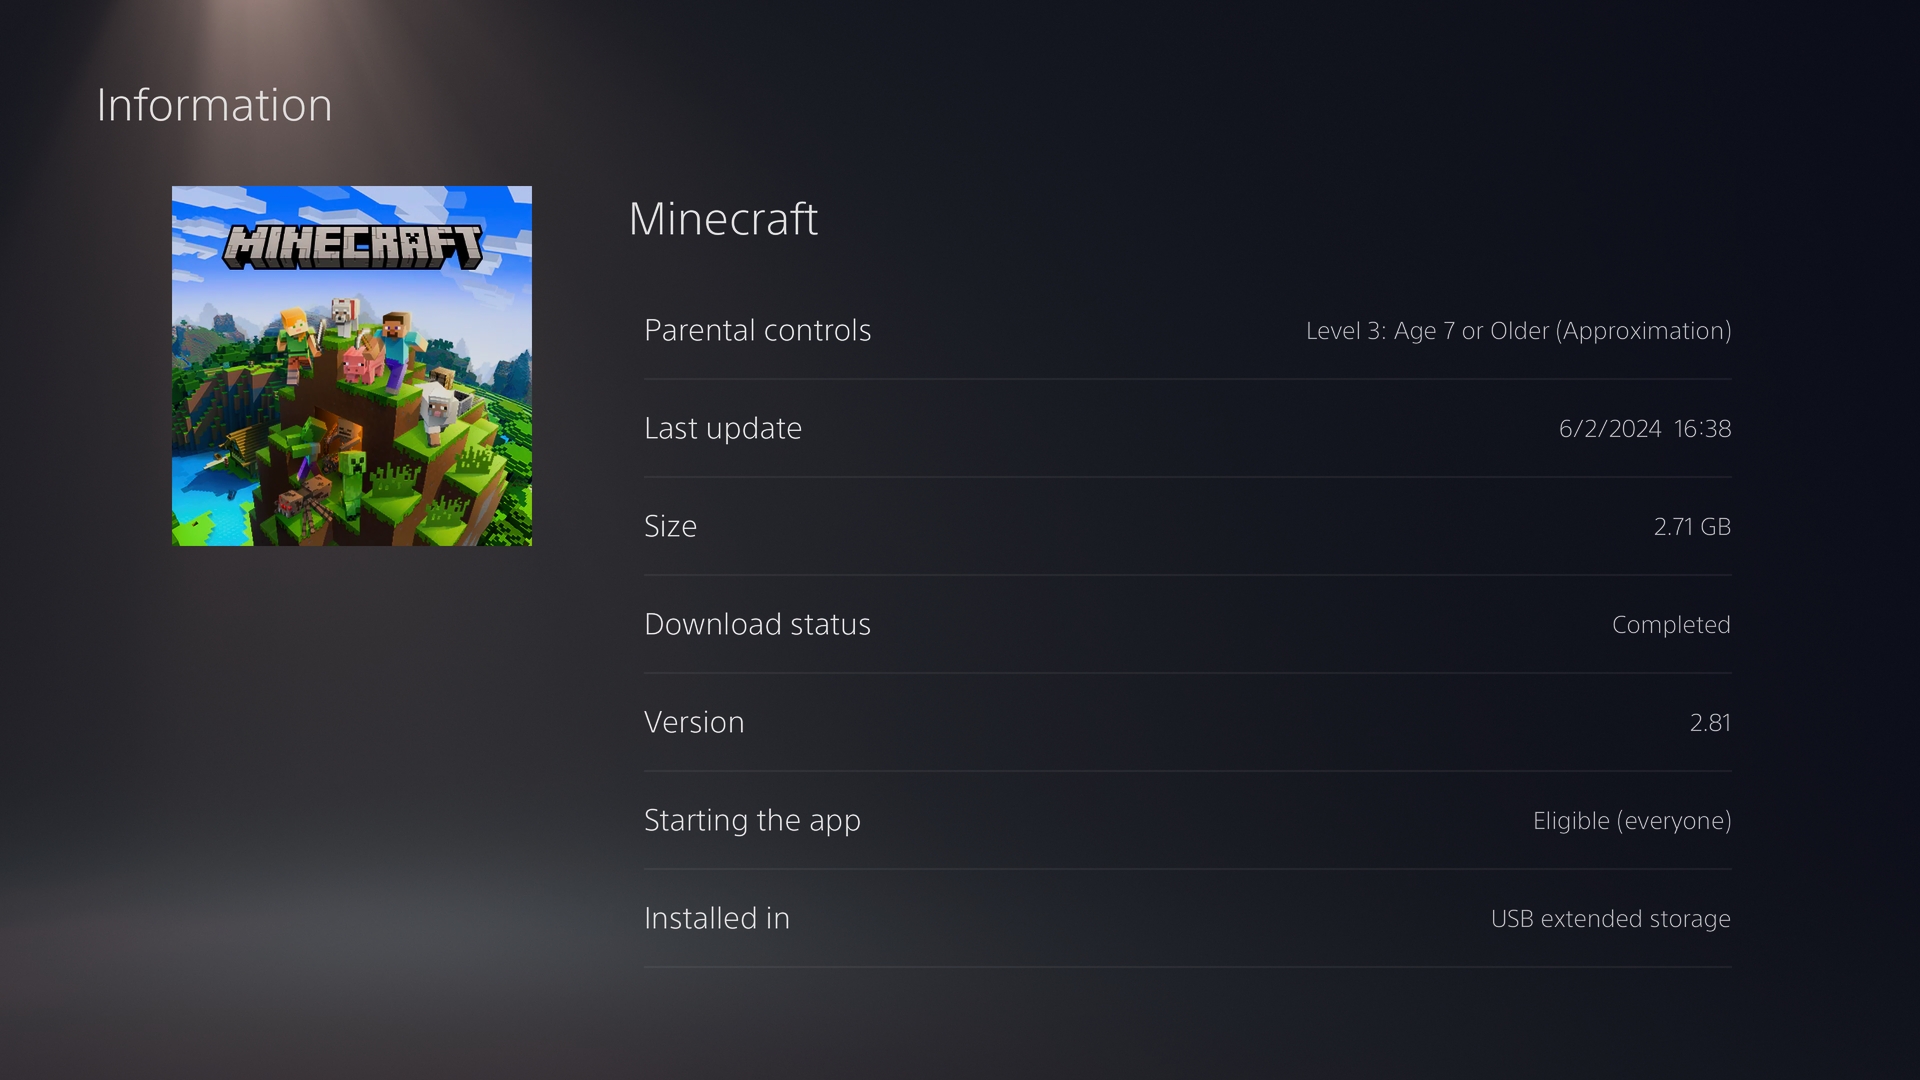Click the 6/2/2024 16:38 date value

[x=1644, y=429]
